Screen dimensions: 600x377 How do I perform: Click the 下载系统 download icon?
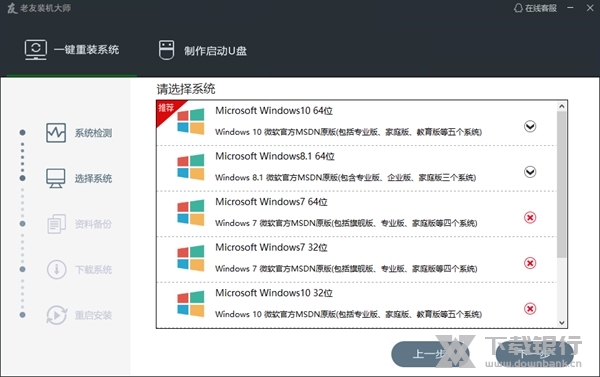(x=57, y=269)
